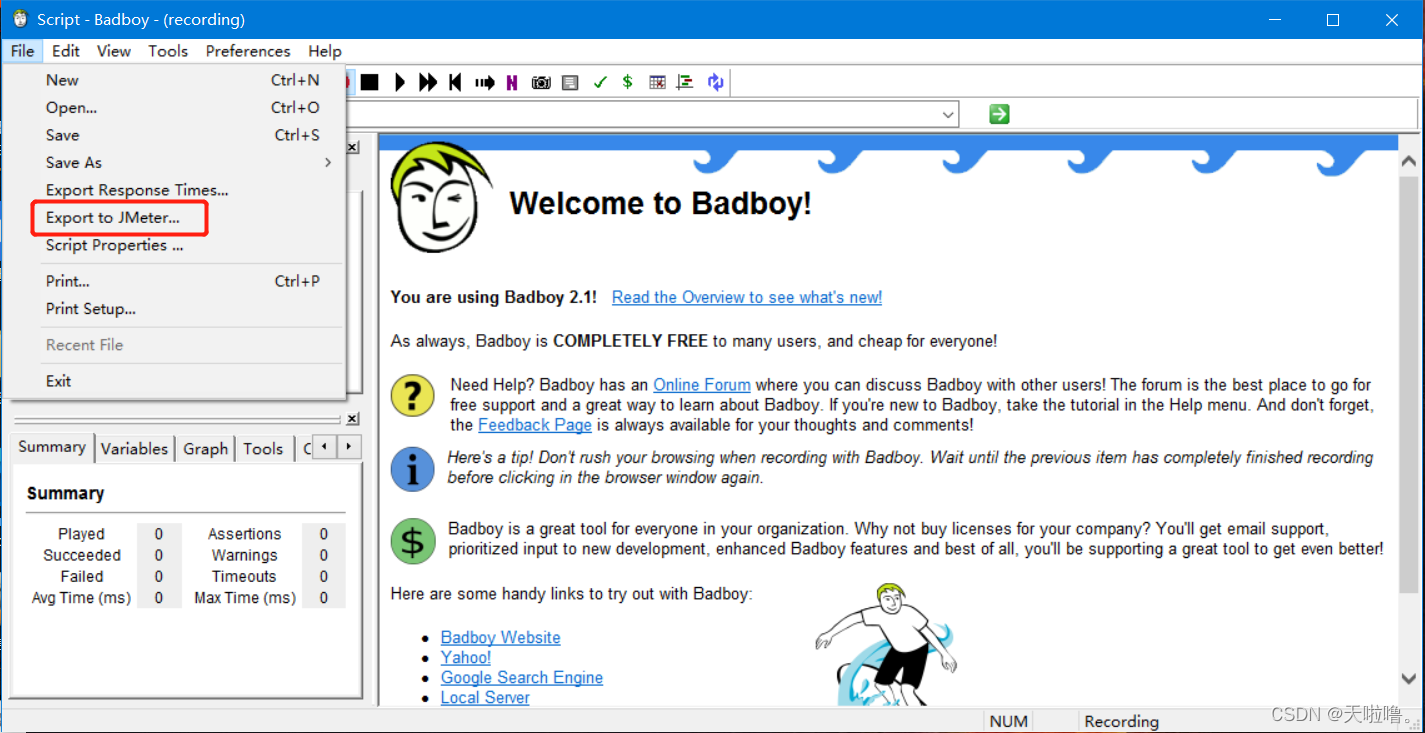Click the blue circular arrows icon
Image resolution: width=1425 pixels, height=733 pixels.
pos(716,82)
